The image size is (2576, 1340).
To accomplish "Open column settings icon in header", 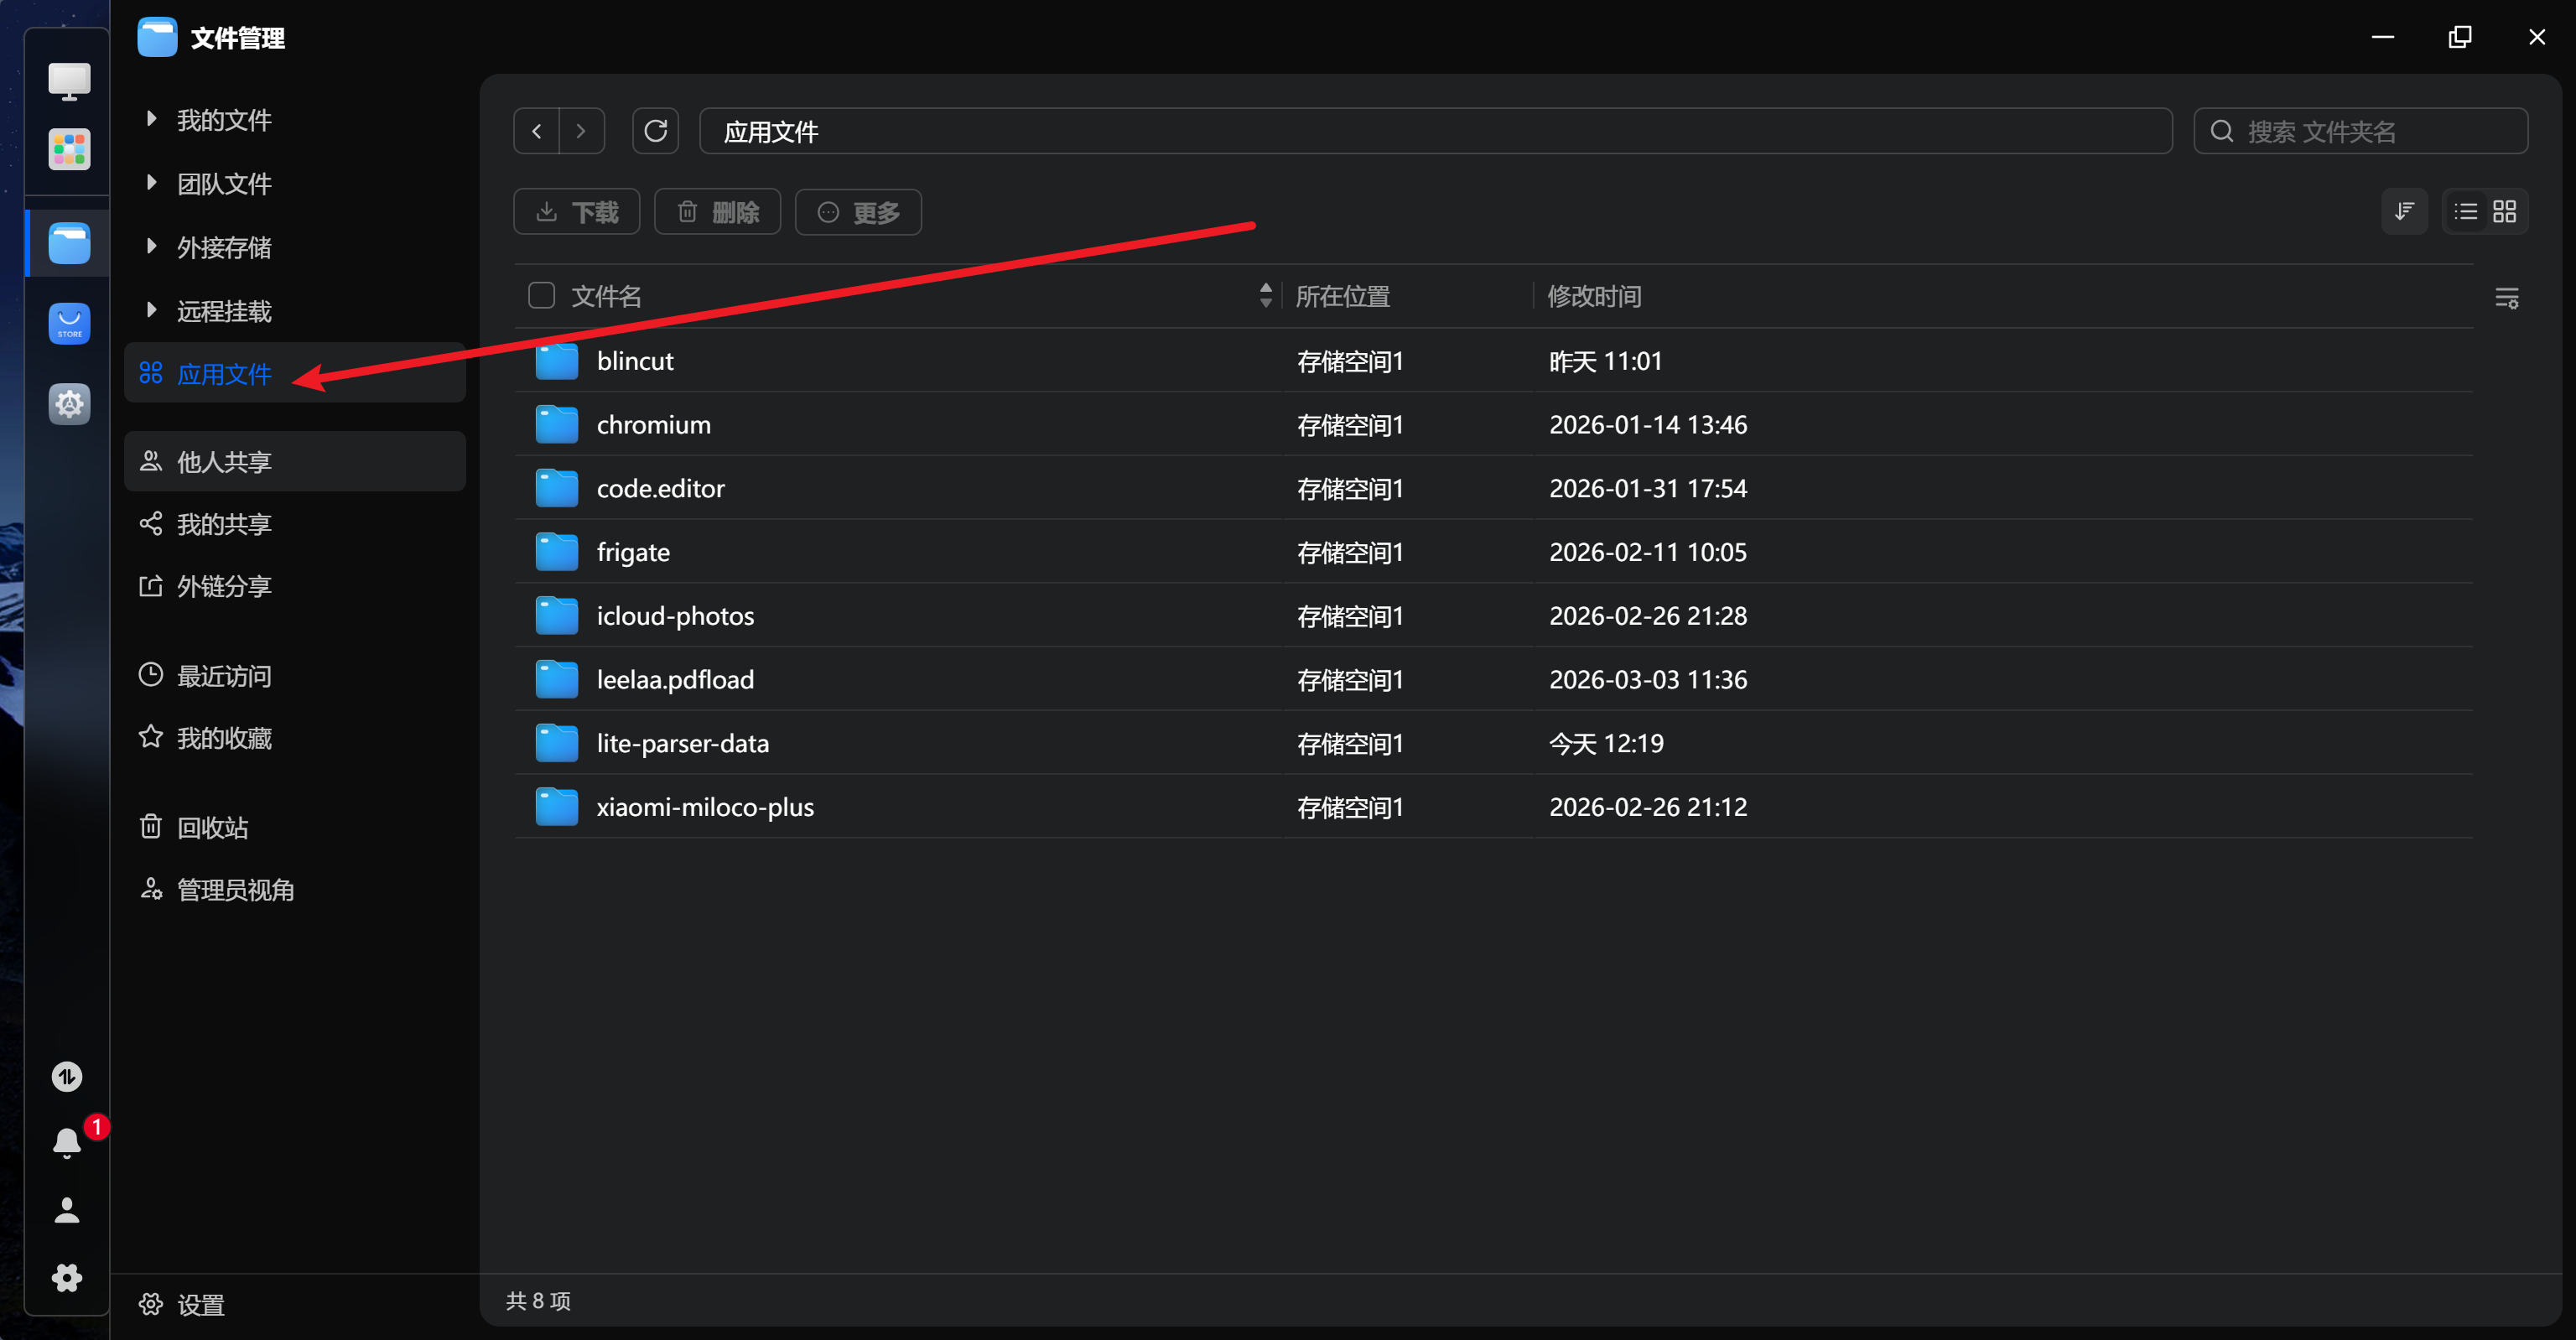I will (x=2506, y=297).
